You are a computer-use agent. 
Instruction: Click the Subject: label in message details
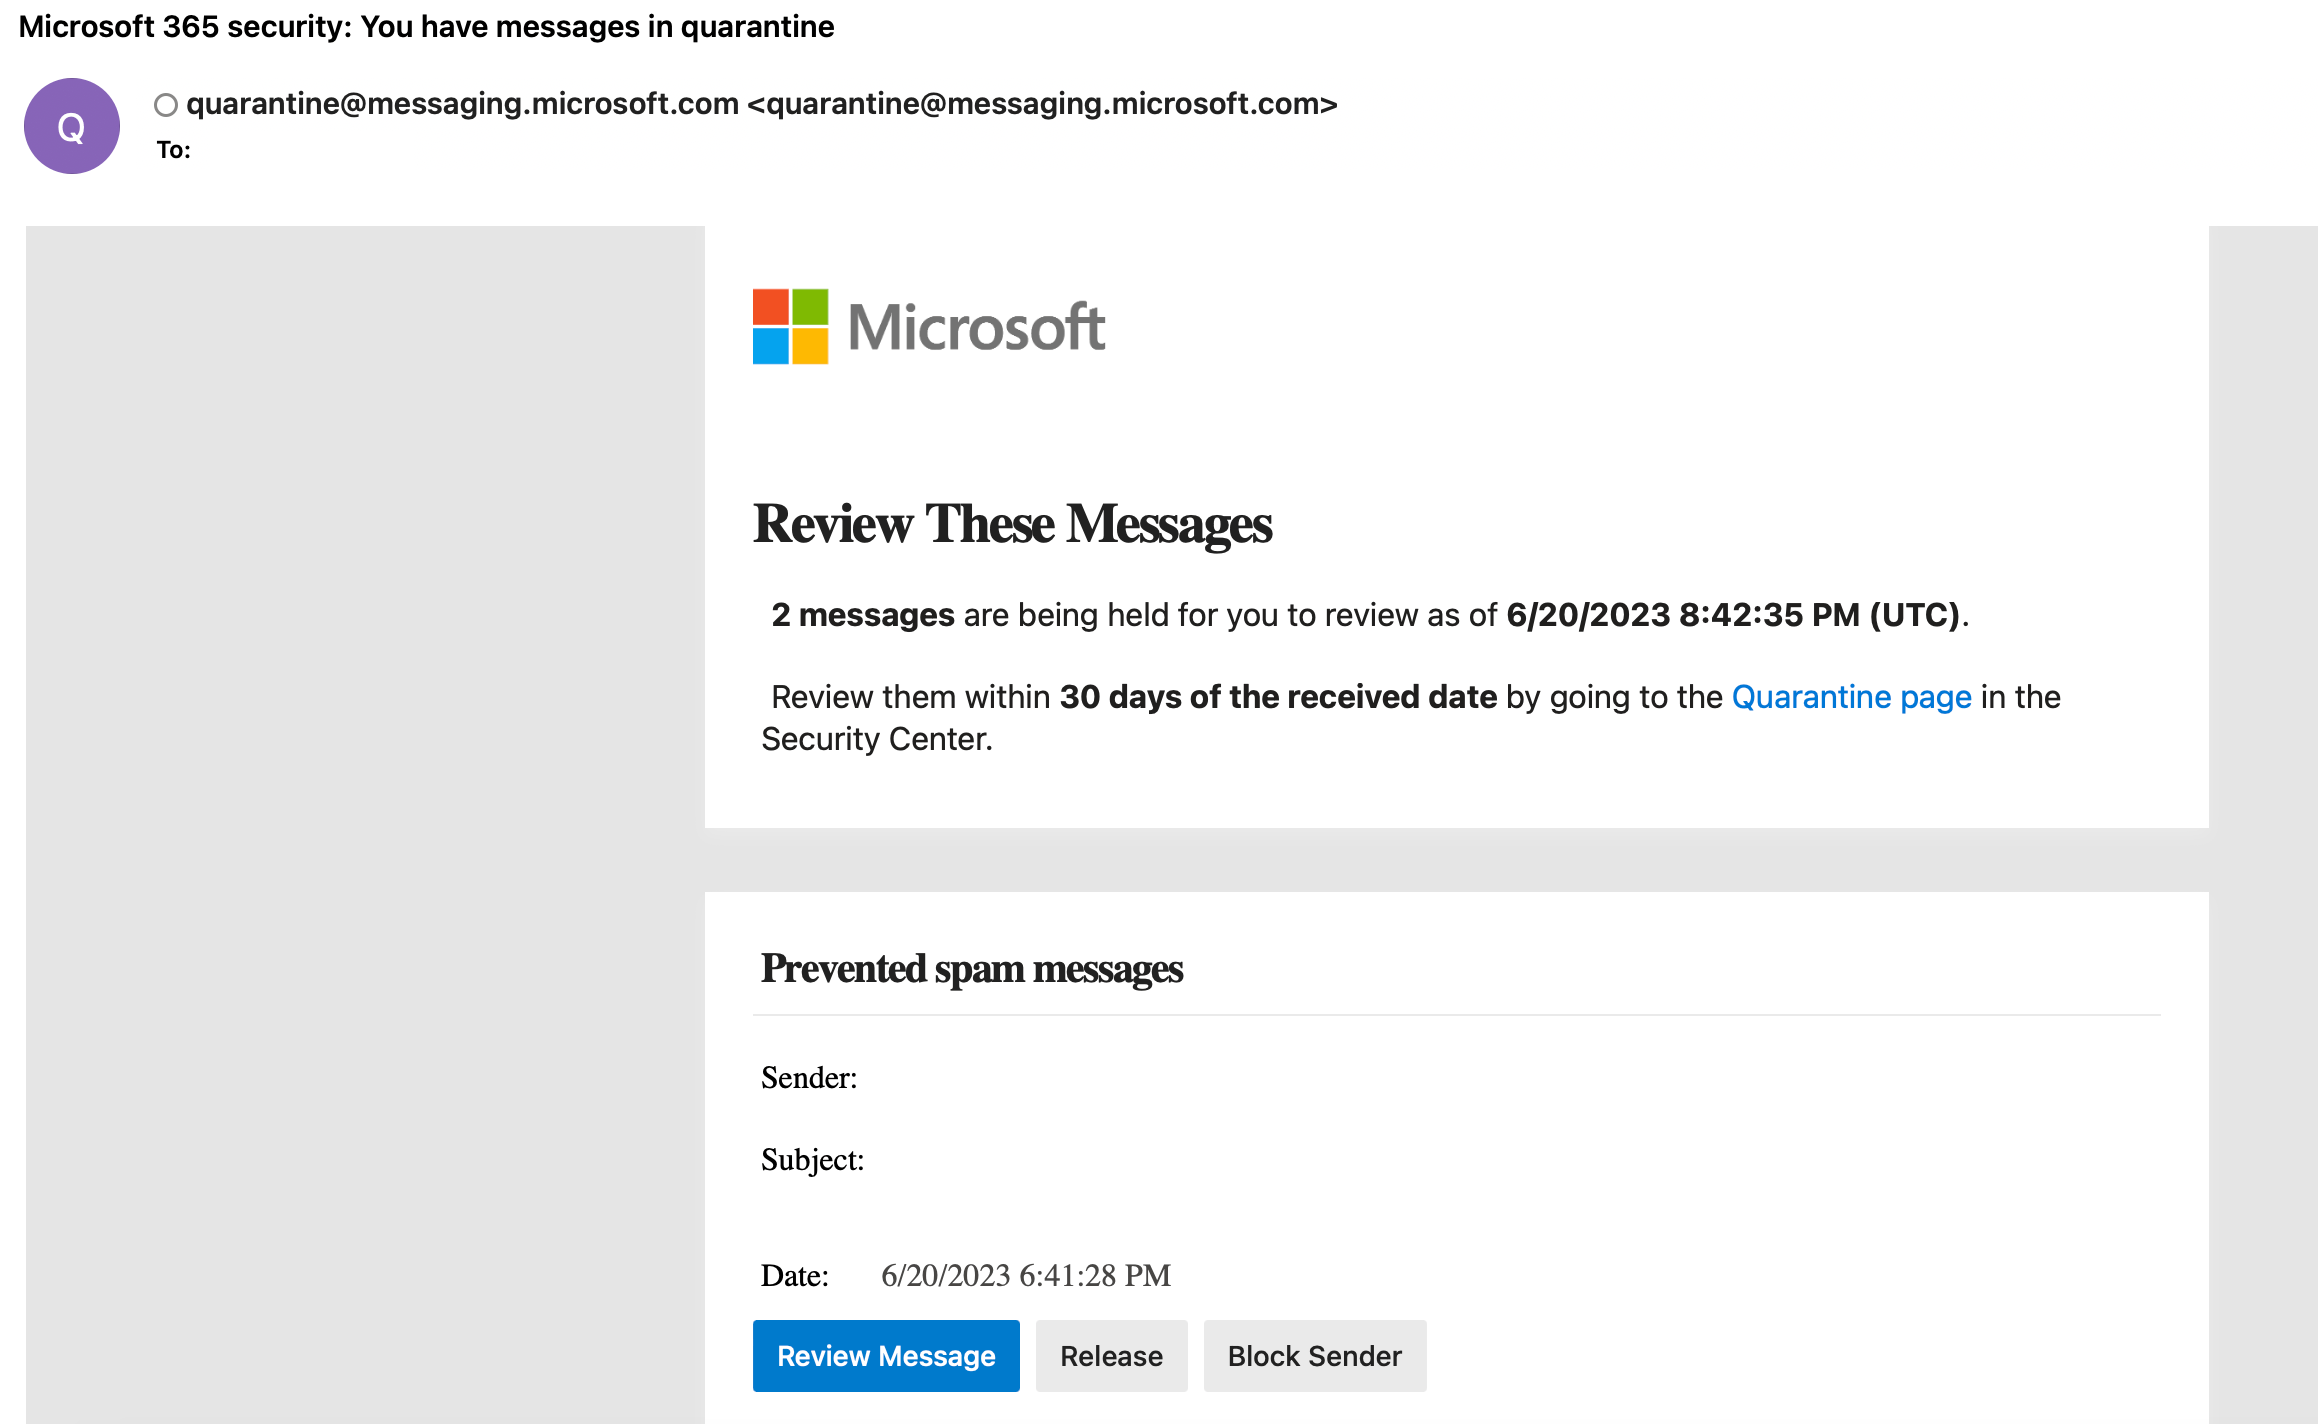[x=812, y=1160]
